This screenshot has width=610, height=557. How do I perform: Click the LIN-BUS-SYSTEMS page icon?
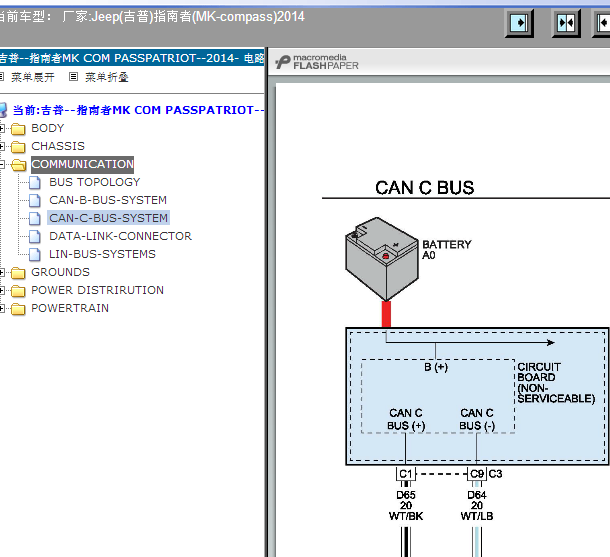(x=35, y=254)
